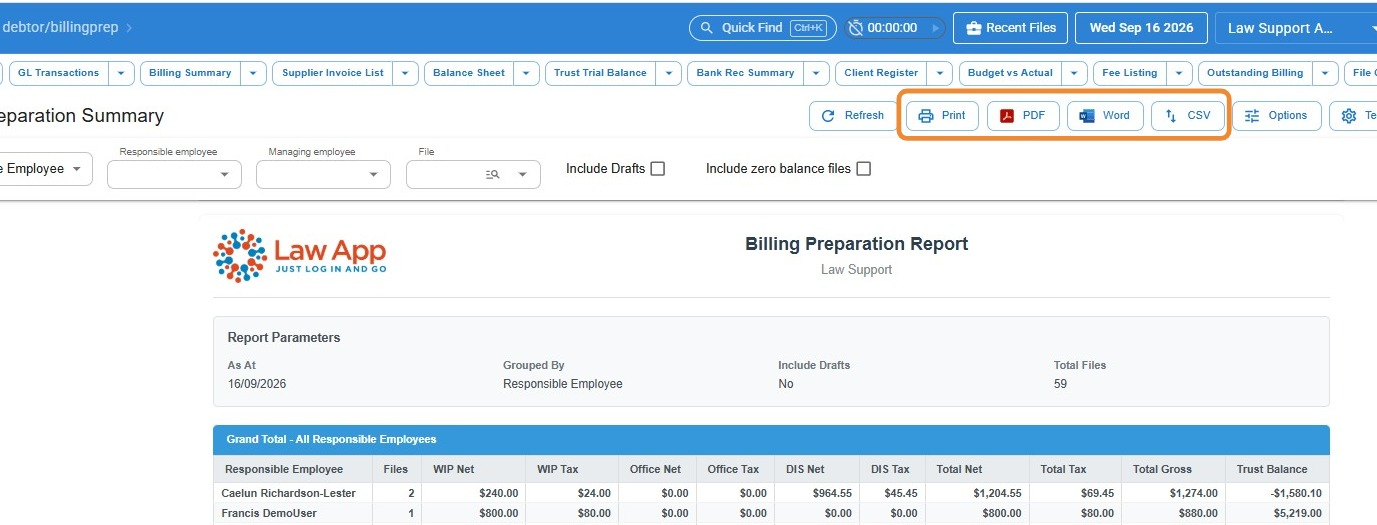1377x525 pixels.
Task: Click the Office Net column header
Action: (x=655, y=469)
